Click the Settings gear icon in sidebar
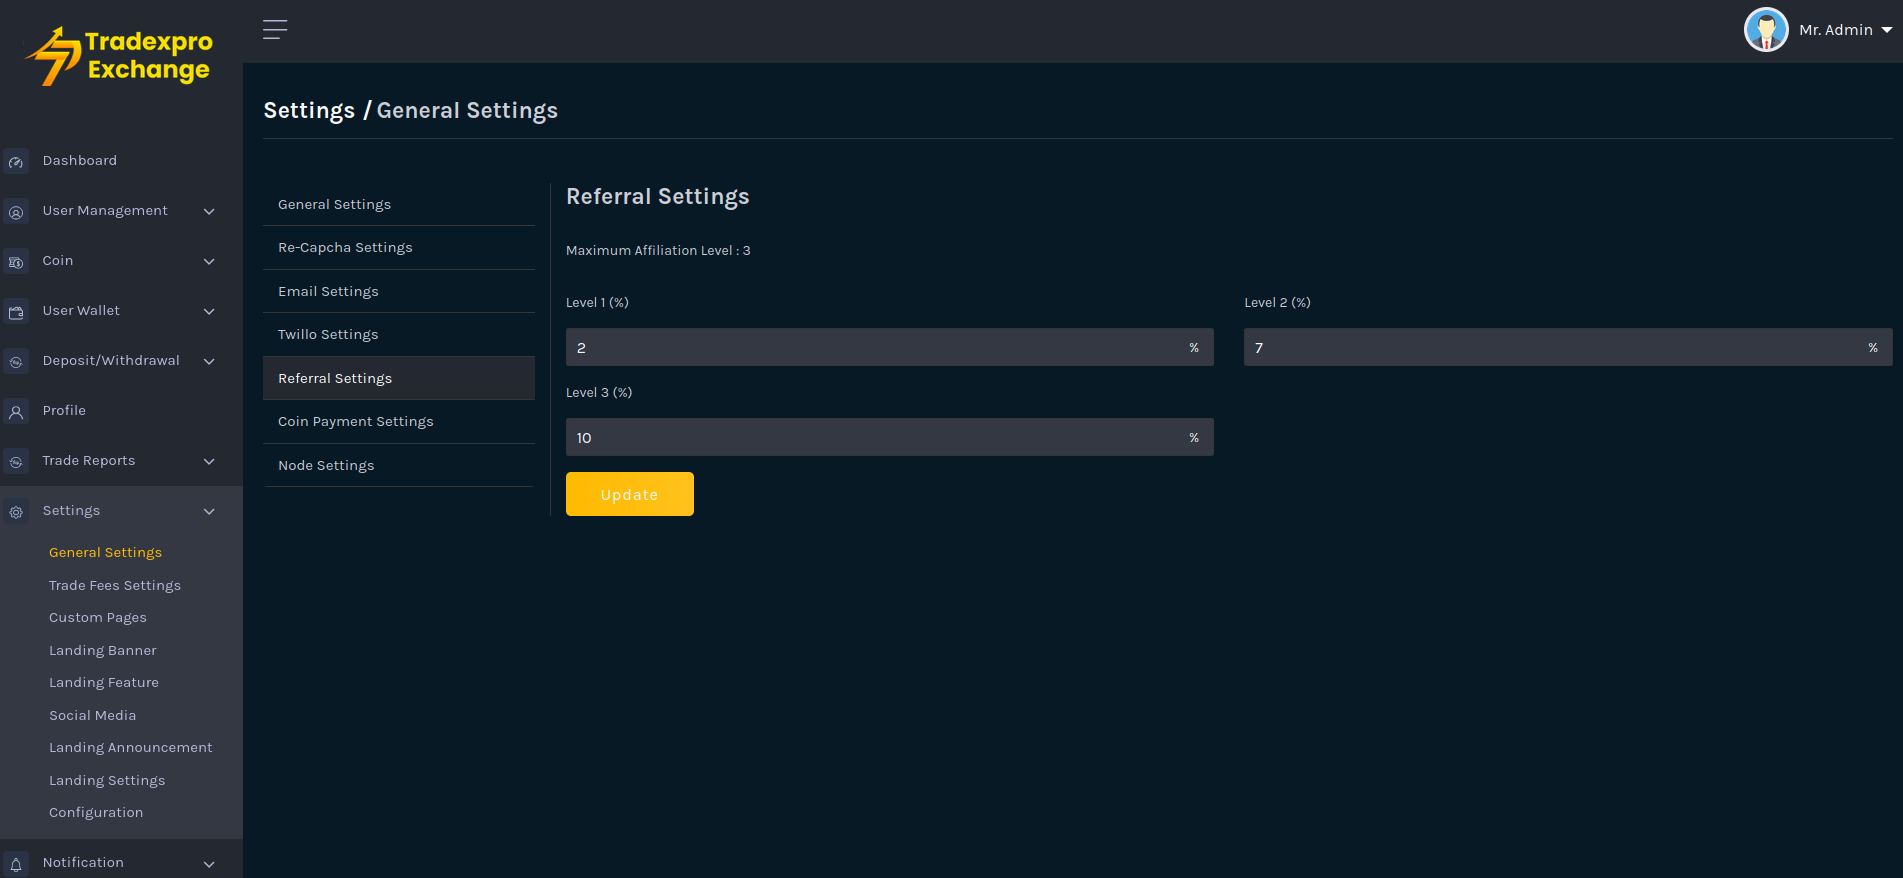The image size is (1903, 878). (16, 512)
